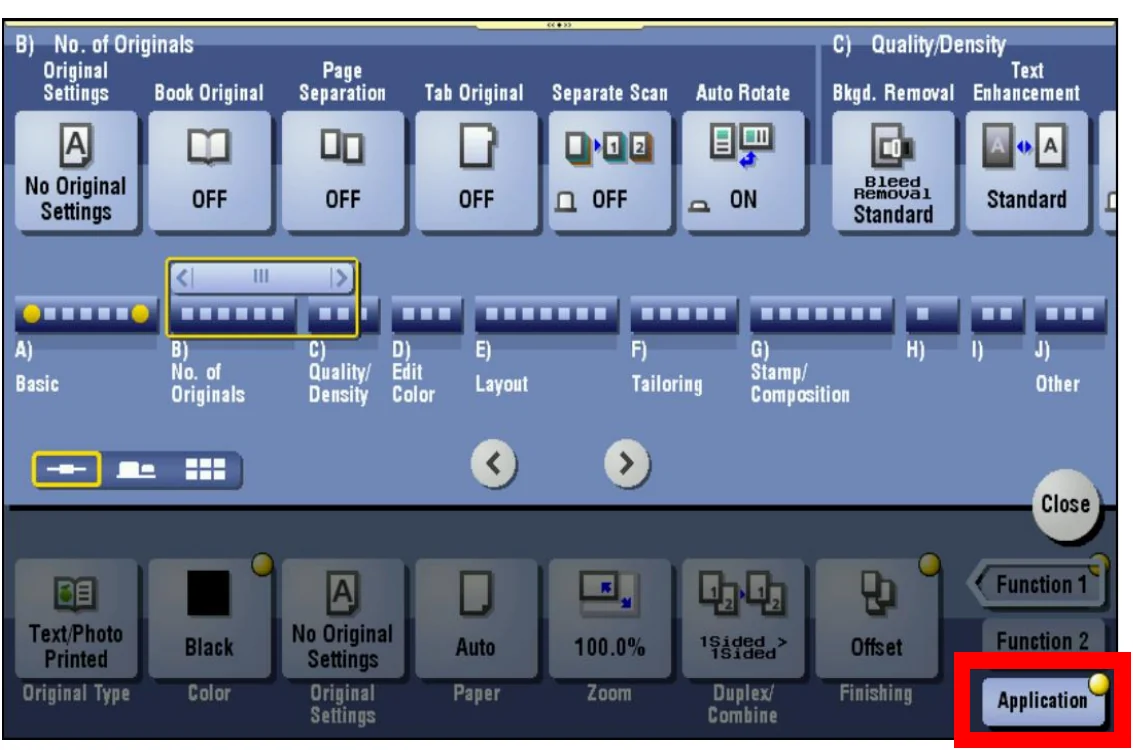
Task: Toggle Separate Scan setting
Action: tap(610, 171)
